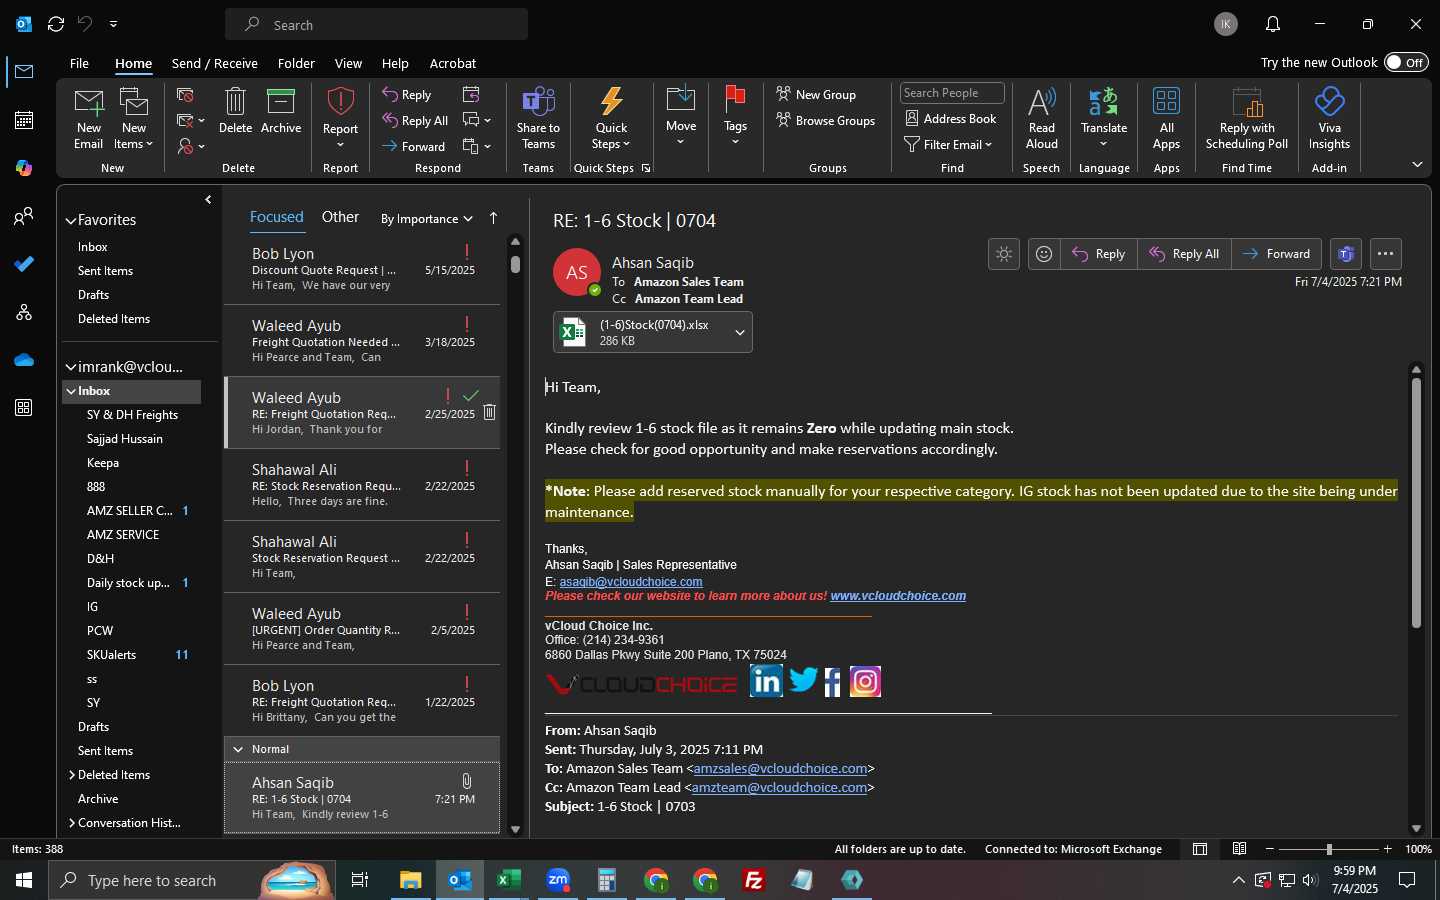Open FileZilla from the taskbar
The image size is (1440, 900).
[x=754, y=880]
